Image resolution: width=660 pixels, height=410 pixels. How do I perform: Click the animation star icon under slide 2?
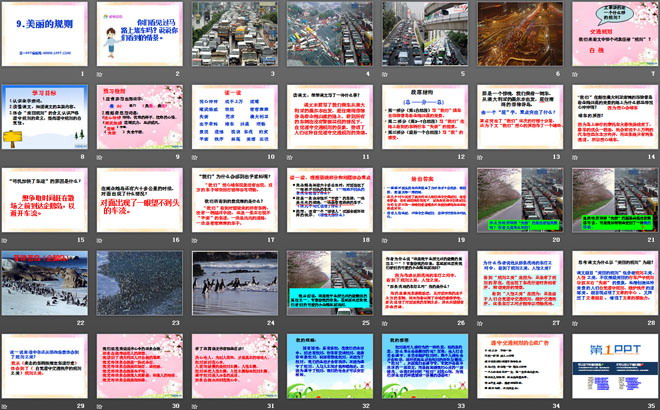[x=99, y=74]
